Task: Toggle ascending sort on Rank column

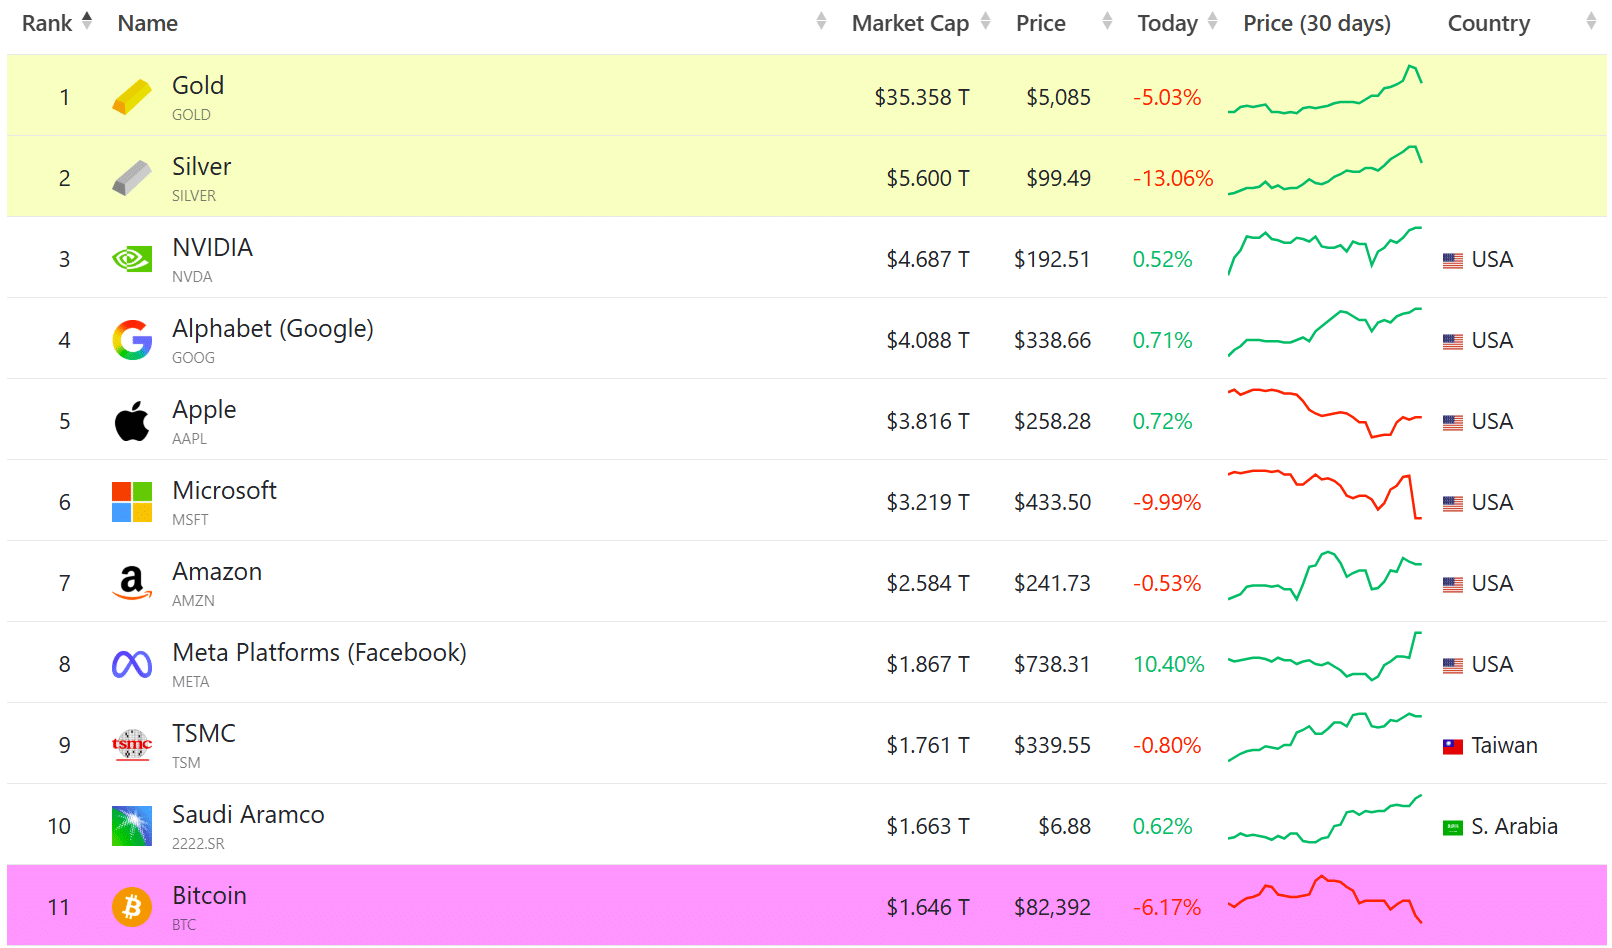Action: click(x=86, y=22)
